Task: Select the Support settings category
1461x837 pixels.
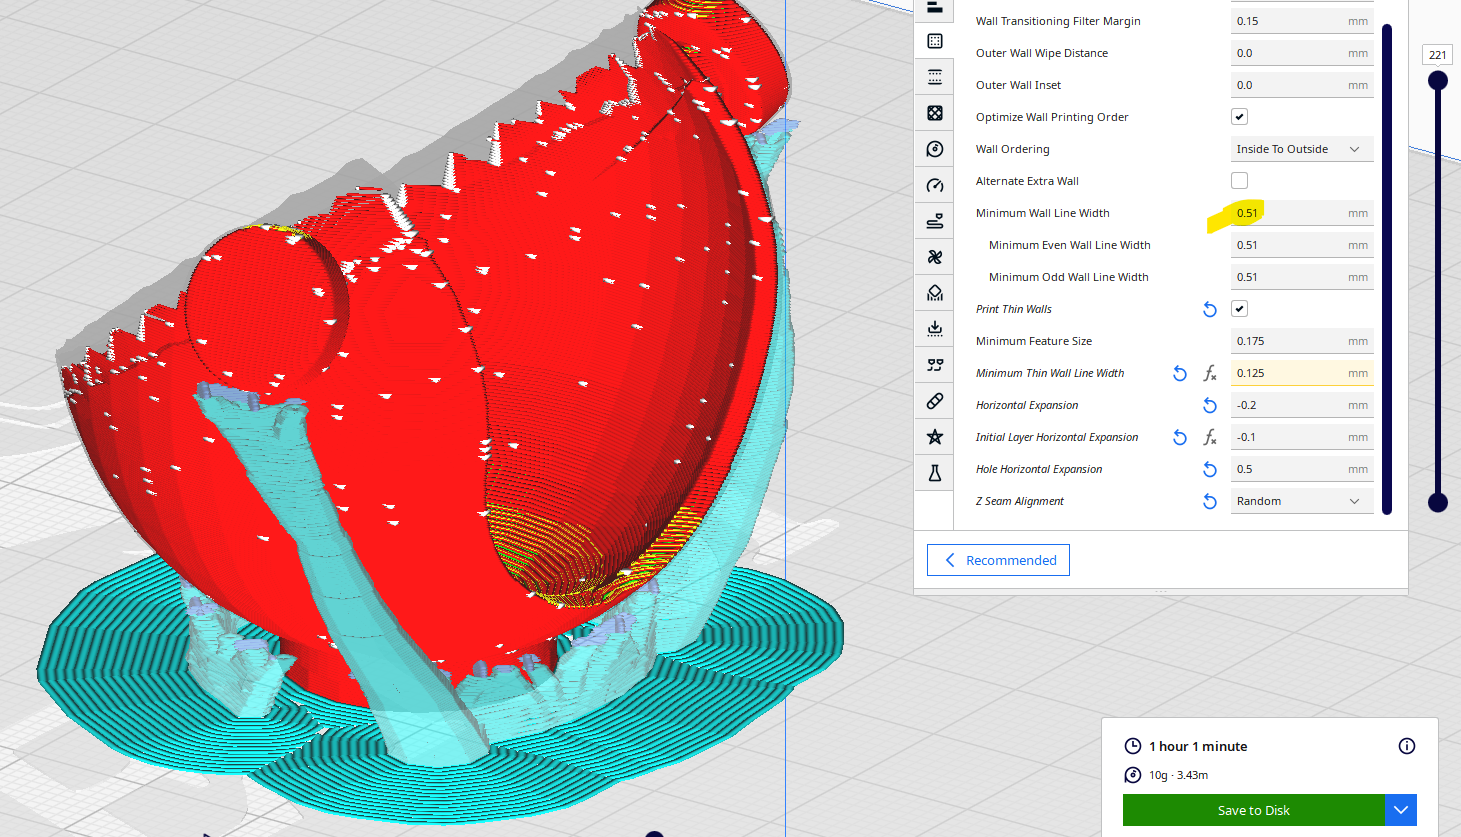Action: tap(934, 292)
